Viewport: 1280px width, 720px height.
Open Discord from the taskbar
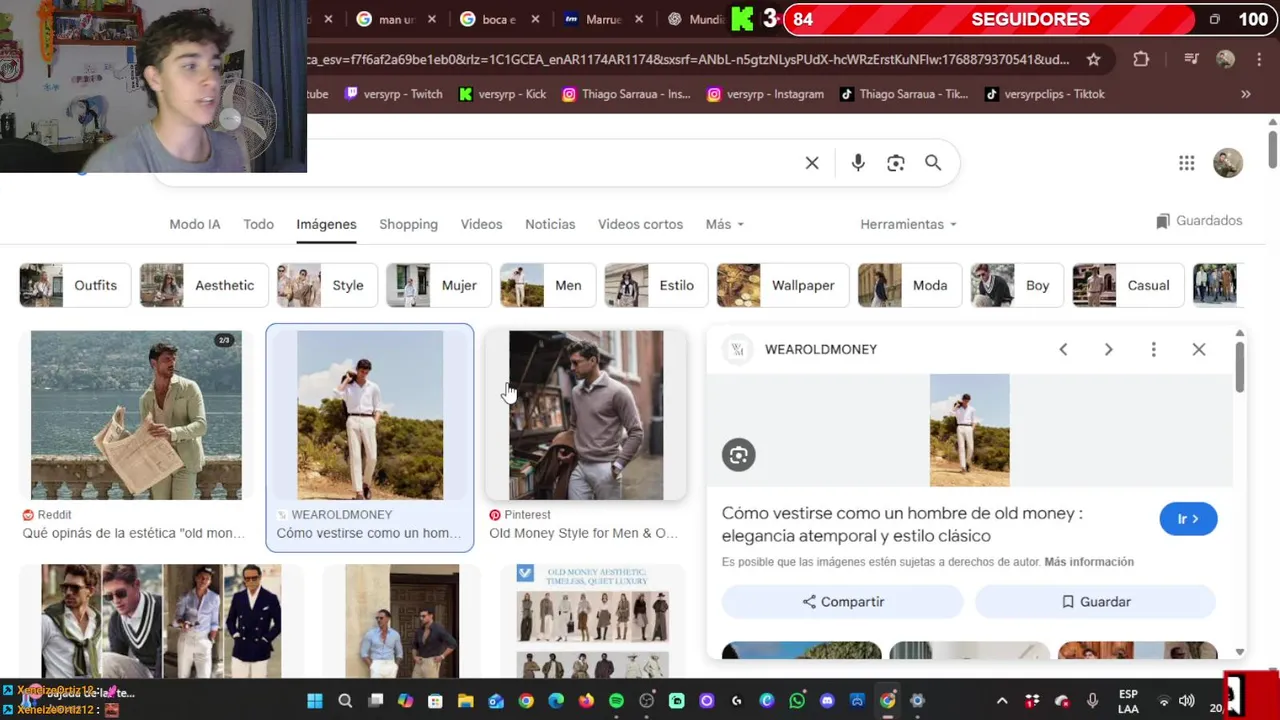click(827, 701)
